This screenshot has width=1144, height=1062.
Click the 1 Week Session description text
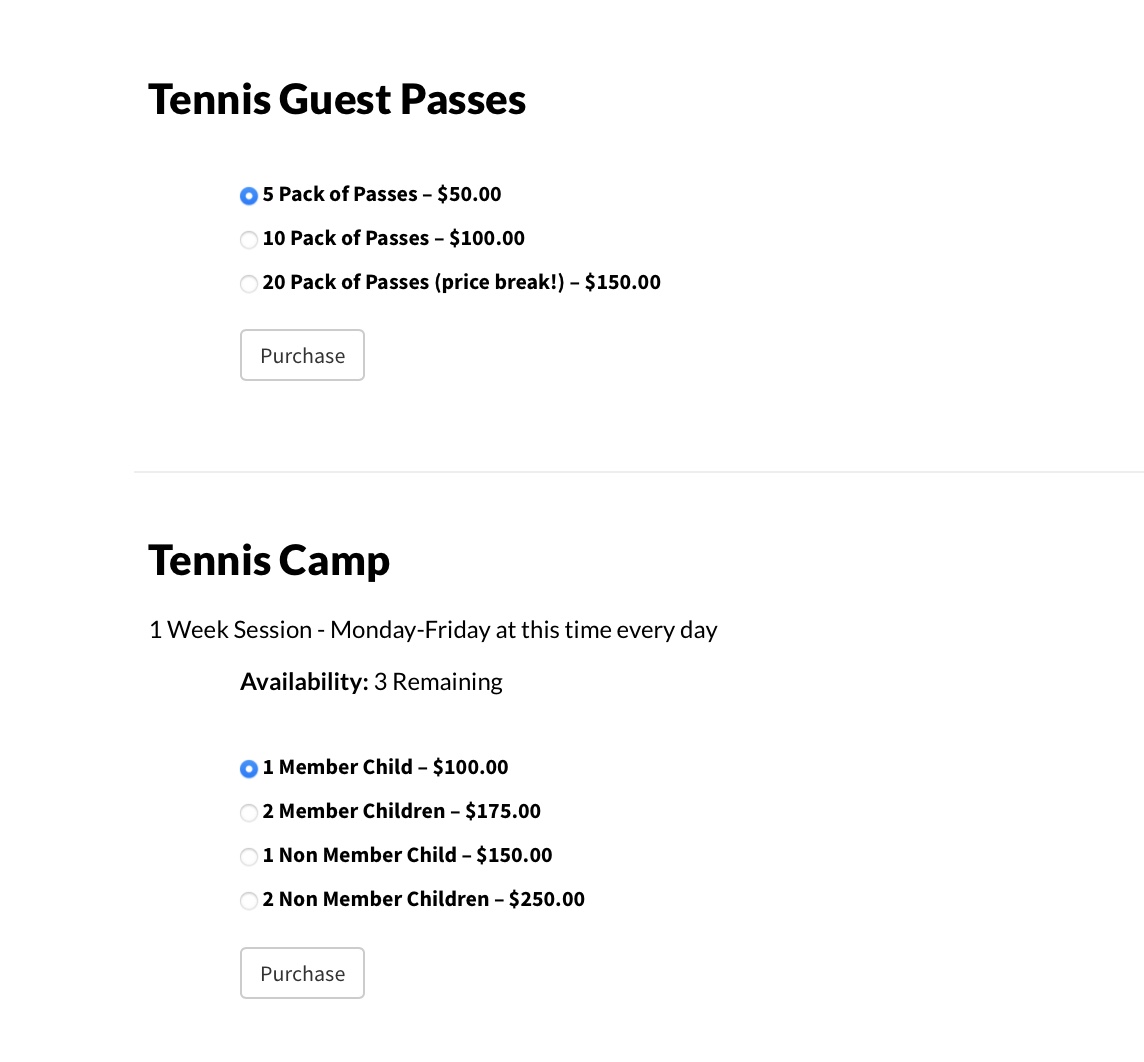click(x=433, y=630)
